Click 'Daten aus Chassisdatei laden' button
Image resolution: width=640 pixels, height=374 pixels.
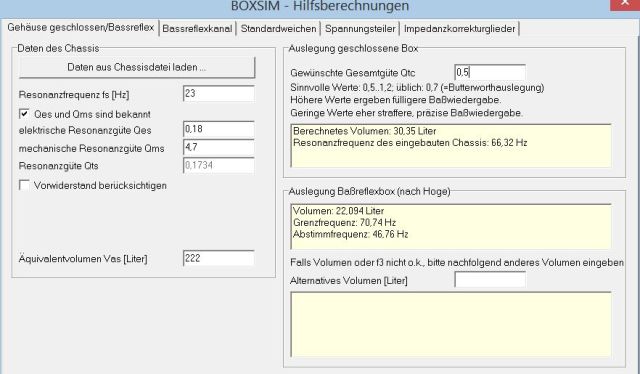tap(137, 67)
